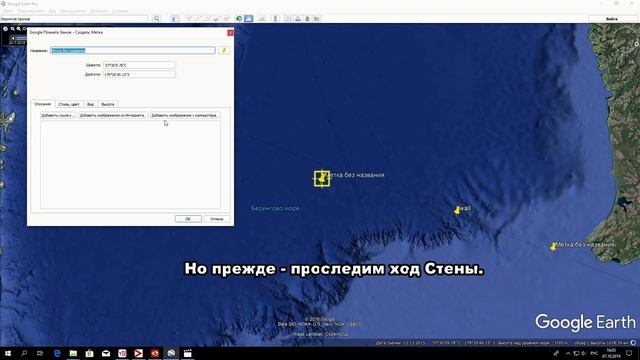
Task: Confirm the placemark with OK
Action: coord(188,219)
